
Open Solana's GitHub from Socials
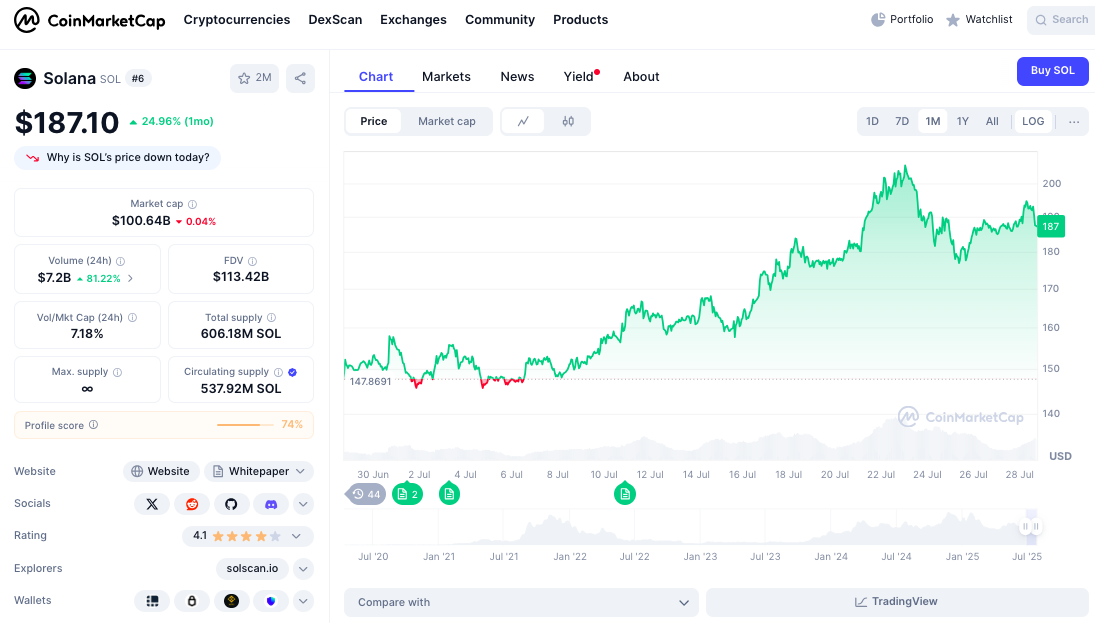click(231, 504)
